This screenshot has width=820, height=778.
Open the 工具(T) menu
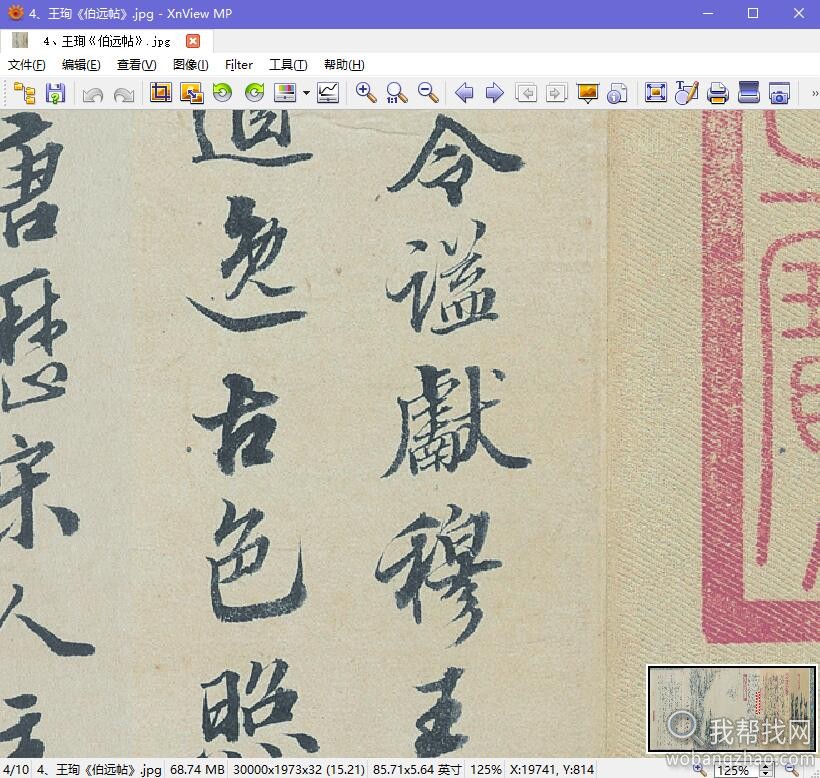[288, 65]
